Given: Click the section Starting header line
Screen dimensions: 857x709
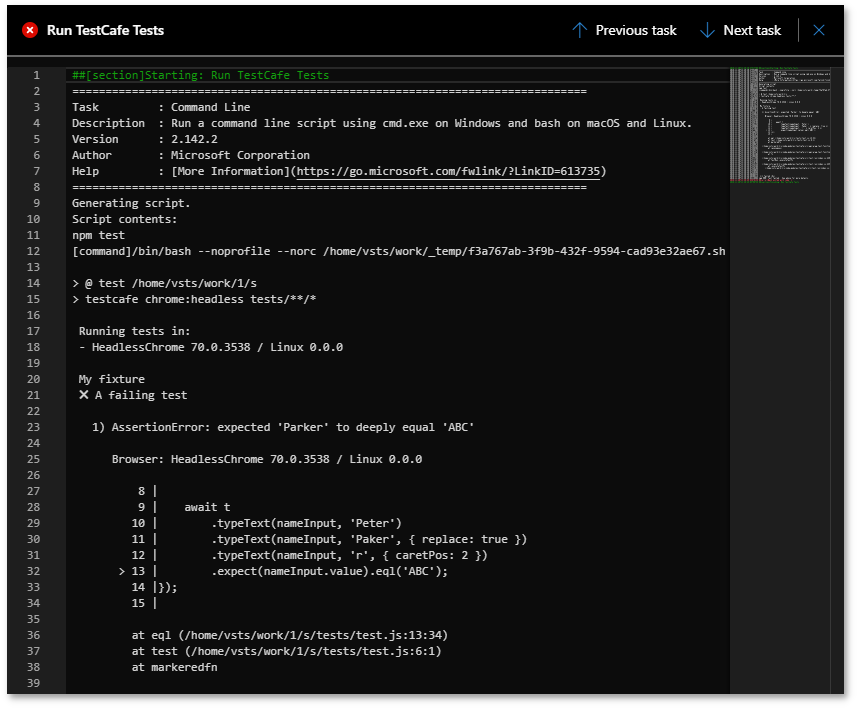Looking at the screenshot, I should [x=200, y=75].
